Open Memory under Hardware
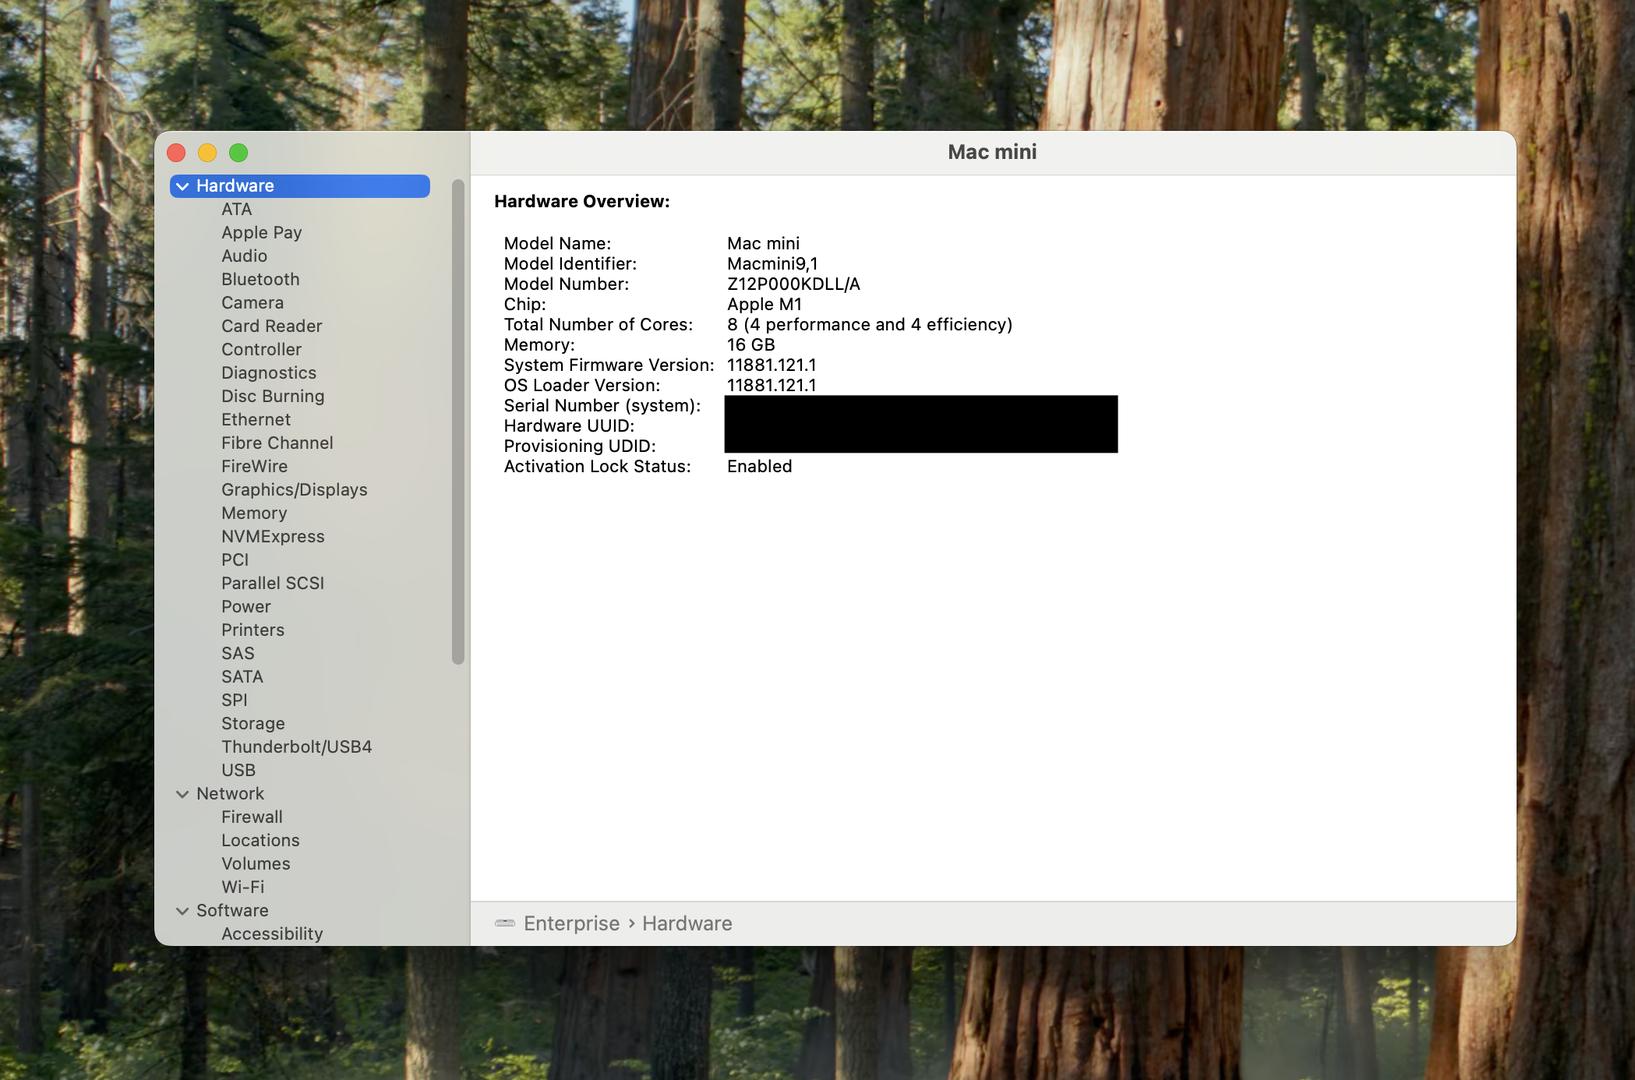Viewport: 1635px width, 1080px height. 254,513
